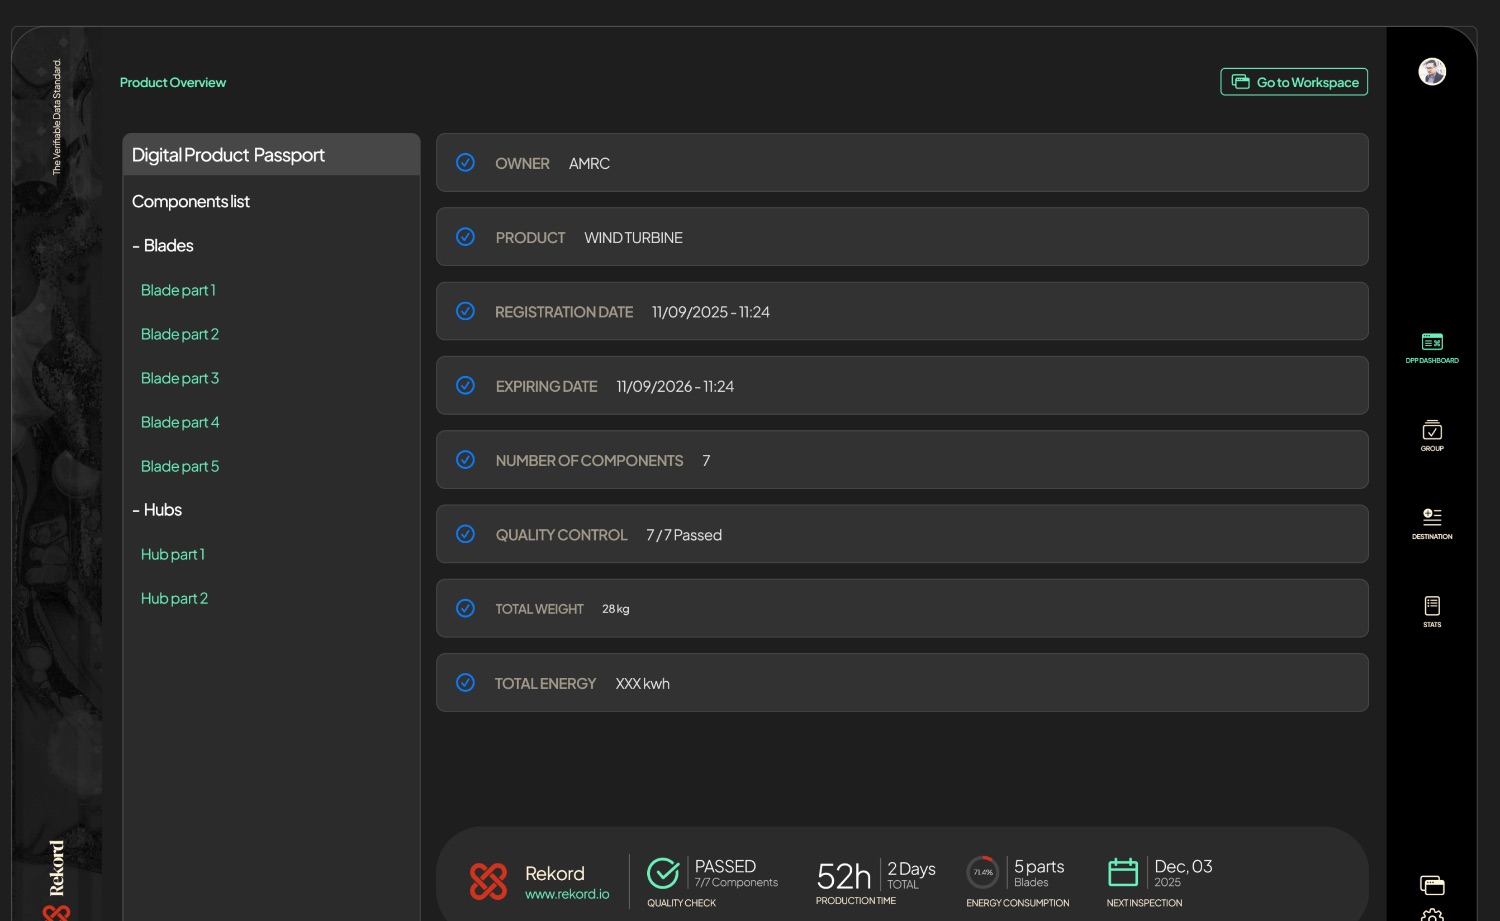1500x921 pixels.
Task: Toggle the check circle beside OWNER
Action: (x=466, y=162)
